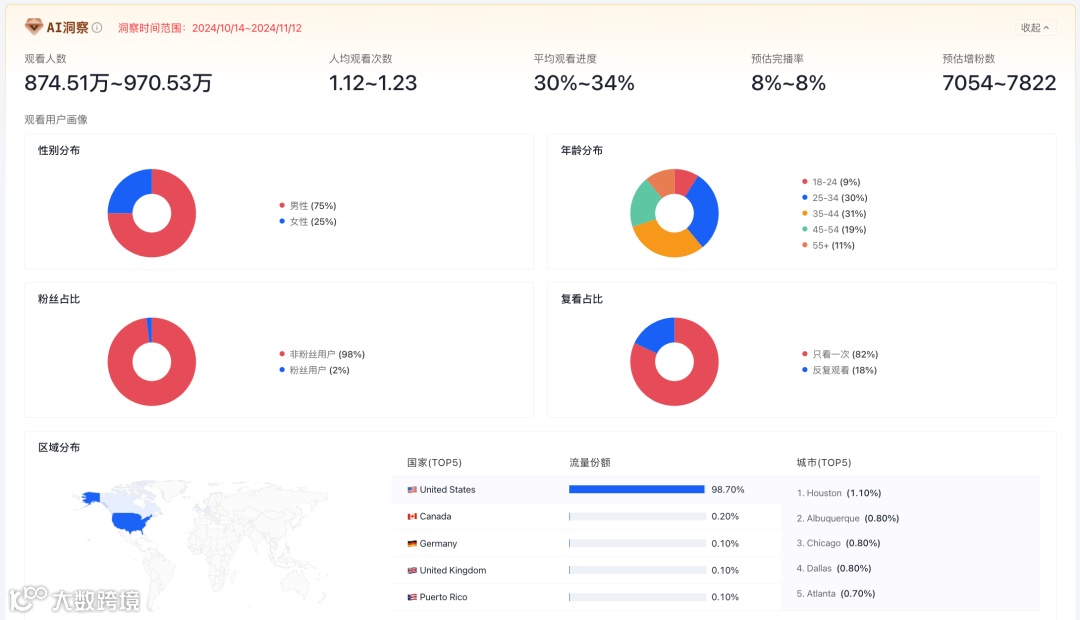This screenshot has height=620, width=1080.
Task: Open the info icon next to AI洞察
Action: click(97, 28)
